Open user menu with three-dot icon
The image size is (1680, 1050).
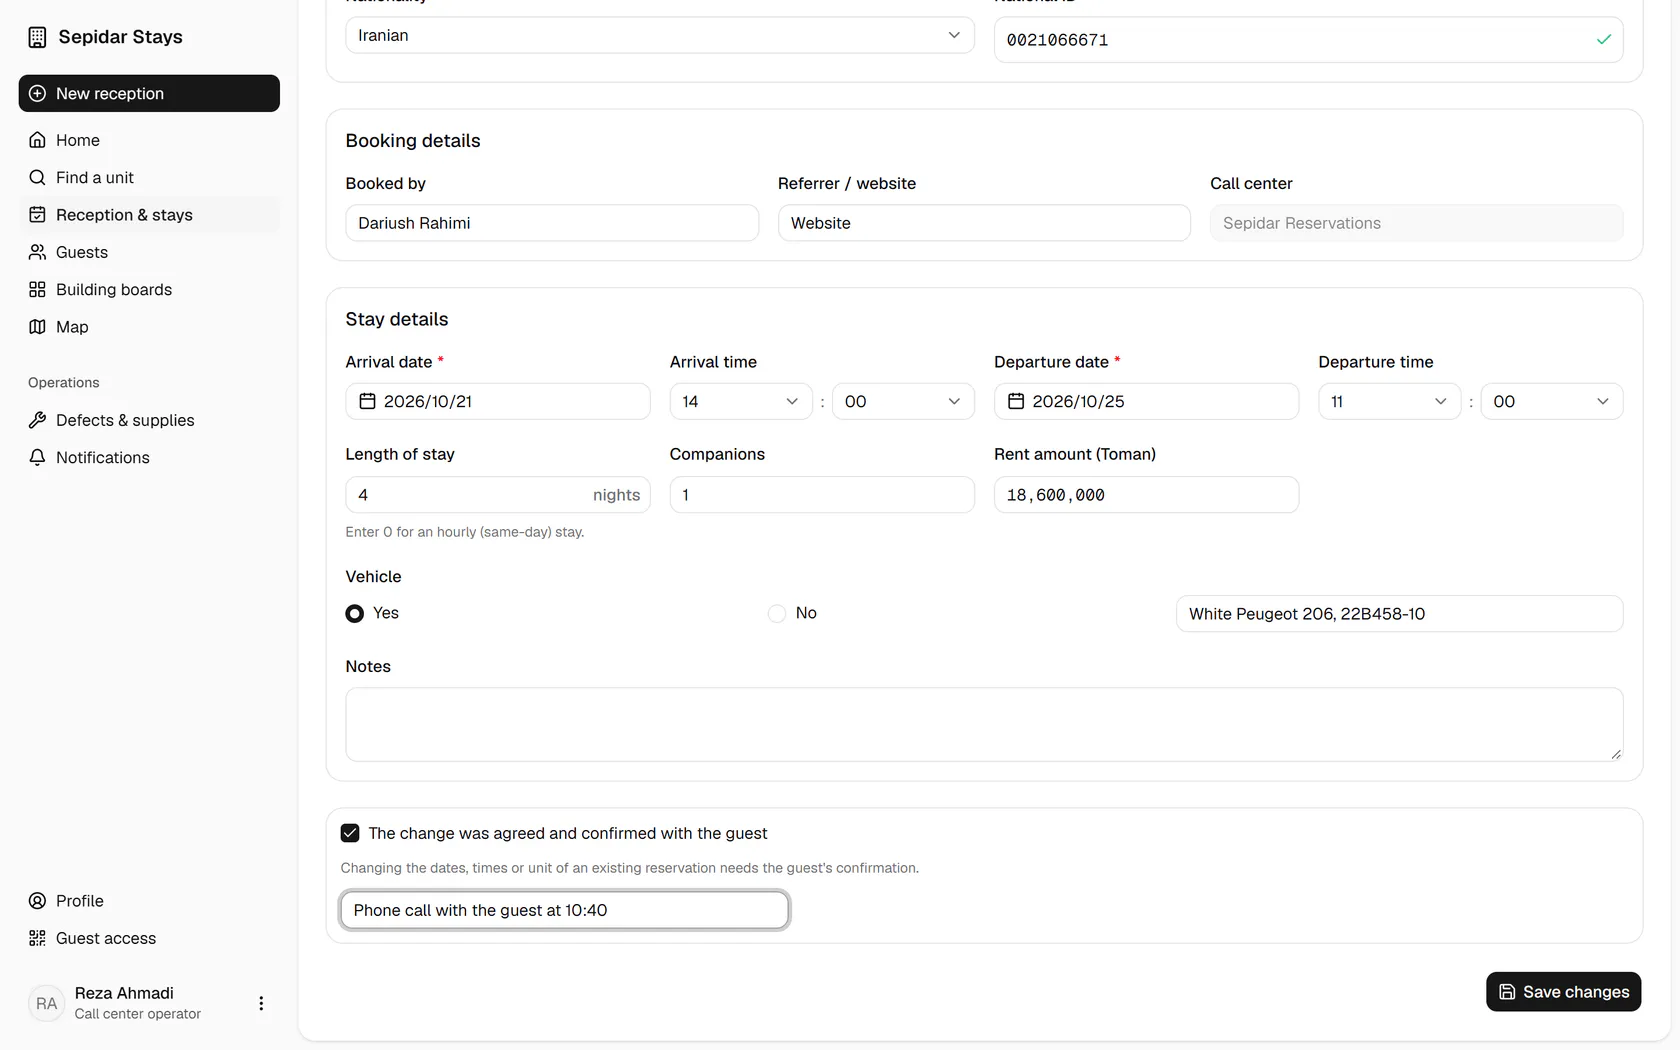tap(261, 1003)
